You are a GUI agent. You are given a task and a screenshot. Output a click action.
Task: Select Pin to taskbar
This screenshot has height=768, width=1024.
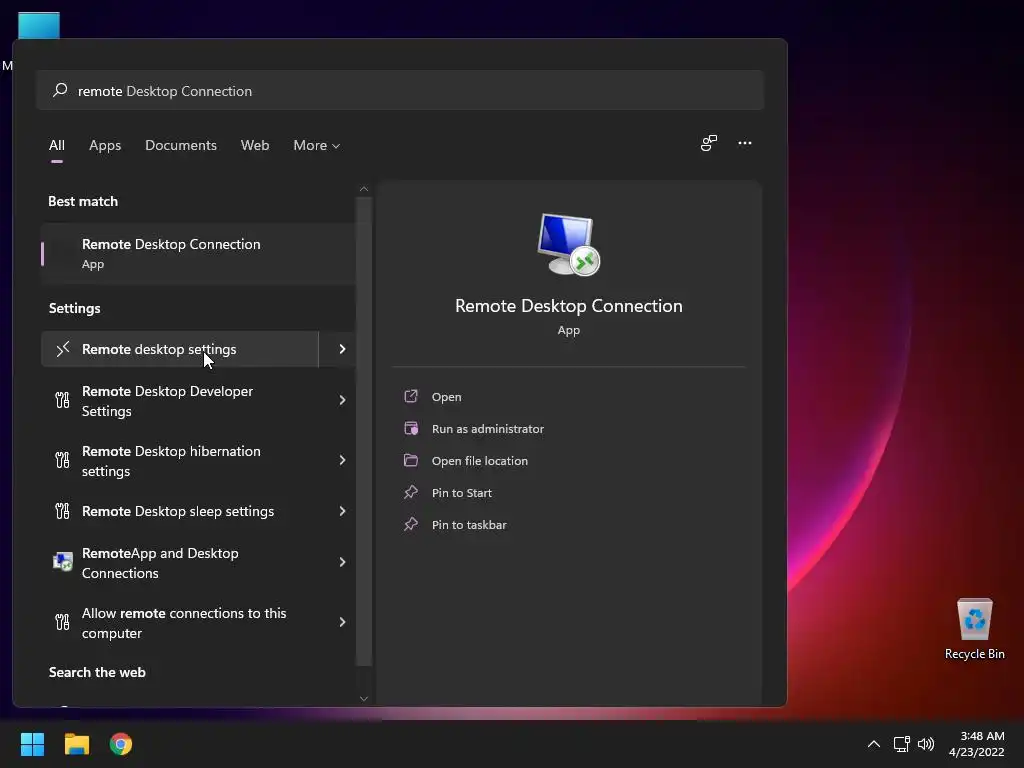pyautogui.click(x=469, y=525)
